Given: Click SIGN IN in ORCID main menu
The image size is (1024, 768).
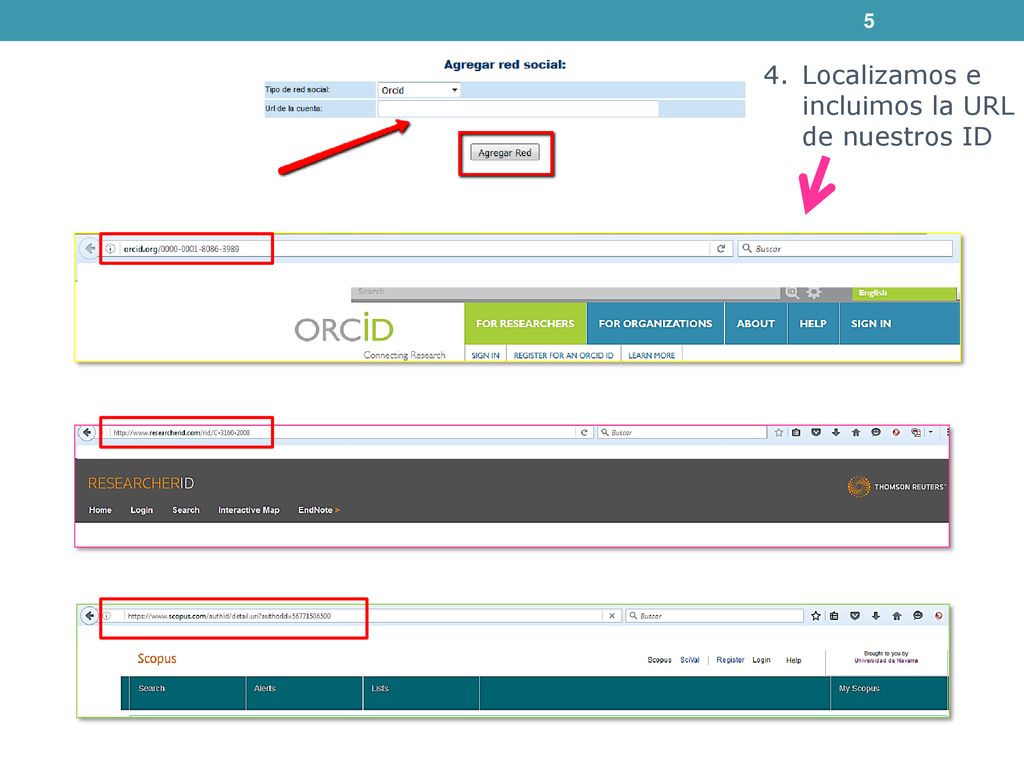Looking at the screenshot, I should (x=871, y=323).
